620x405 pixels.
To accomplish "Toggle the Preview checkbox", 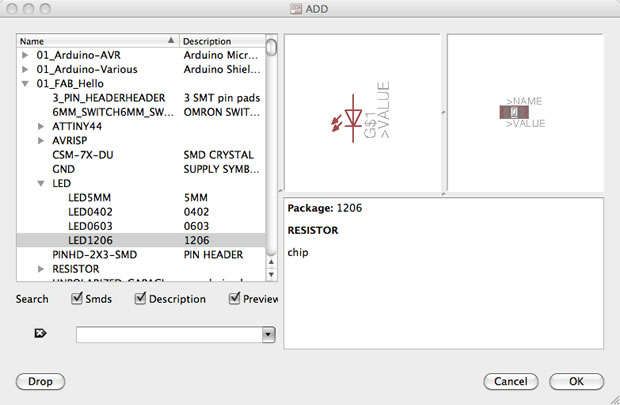I will point(234,298).
